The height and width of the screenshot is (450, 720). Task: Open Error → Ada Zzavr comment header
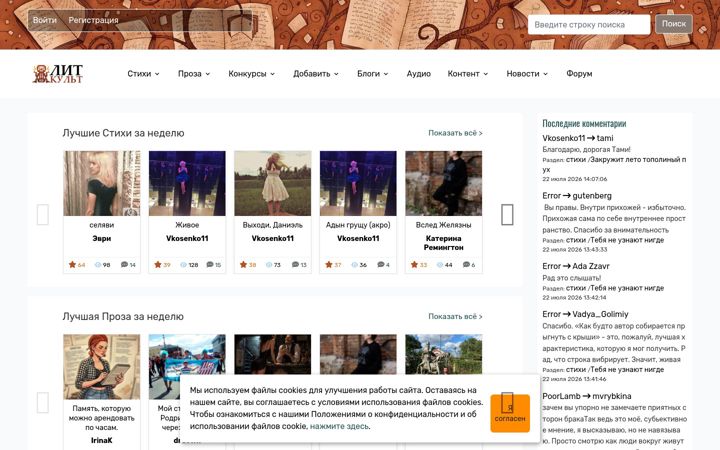coord(576,266)
